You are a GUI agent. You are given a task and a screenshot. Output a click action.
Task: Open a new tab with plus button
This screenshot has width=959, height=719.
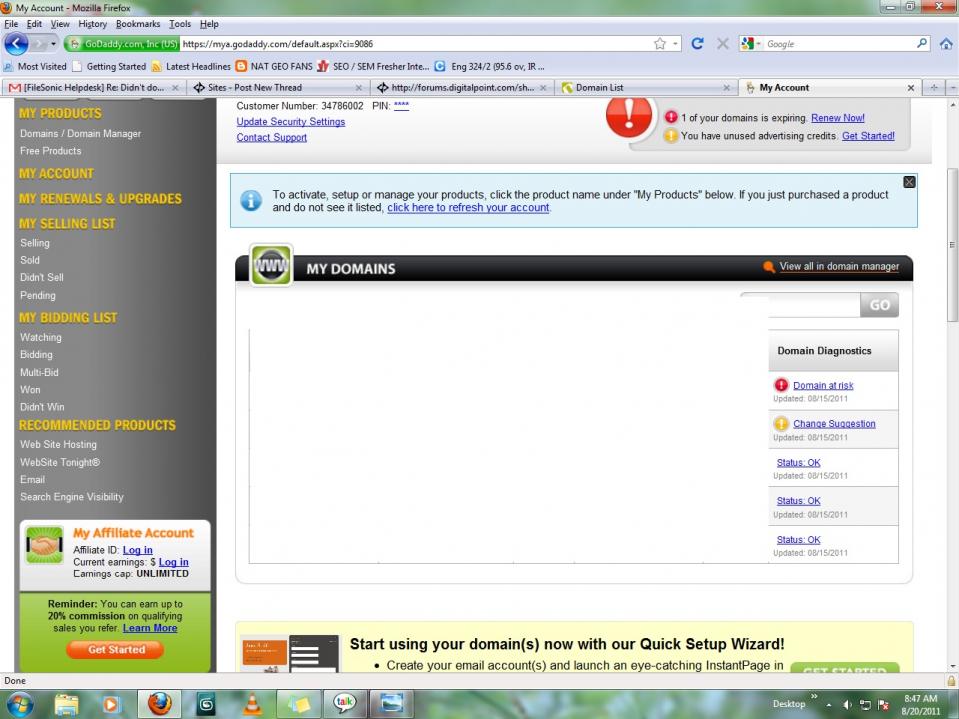tap(933, 87)
